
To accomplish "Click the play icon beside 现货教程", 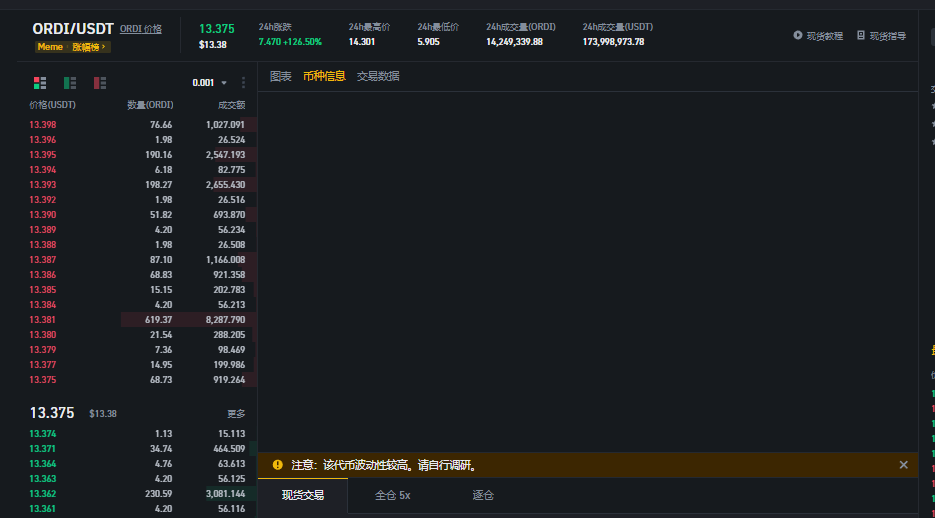I will [798, 36].
